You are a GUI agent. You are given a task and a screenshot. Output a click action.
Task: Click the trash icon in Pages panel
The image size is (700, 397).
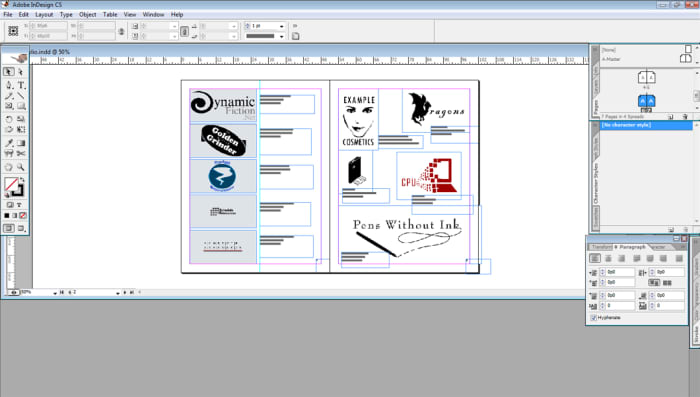tap(685, 117)
